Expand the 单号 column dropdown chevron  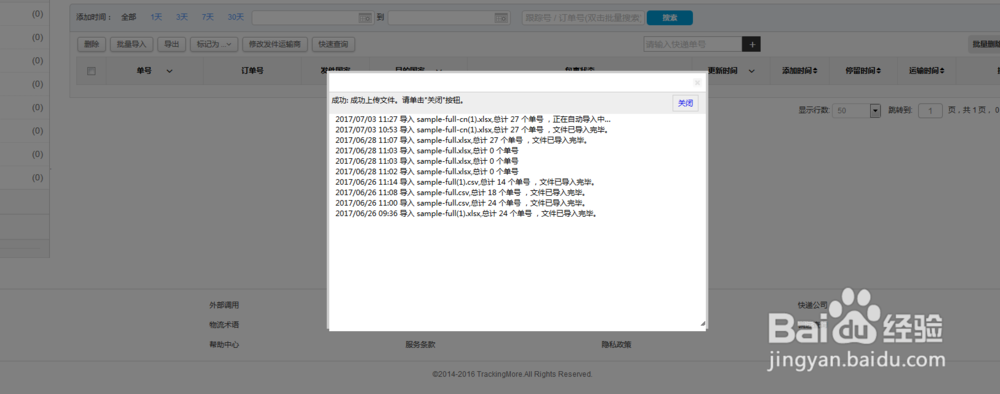click(169, 71)
